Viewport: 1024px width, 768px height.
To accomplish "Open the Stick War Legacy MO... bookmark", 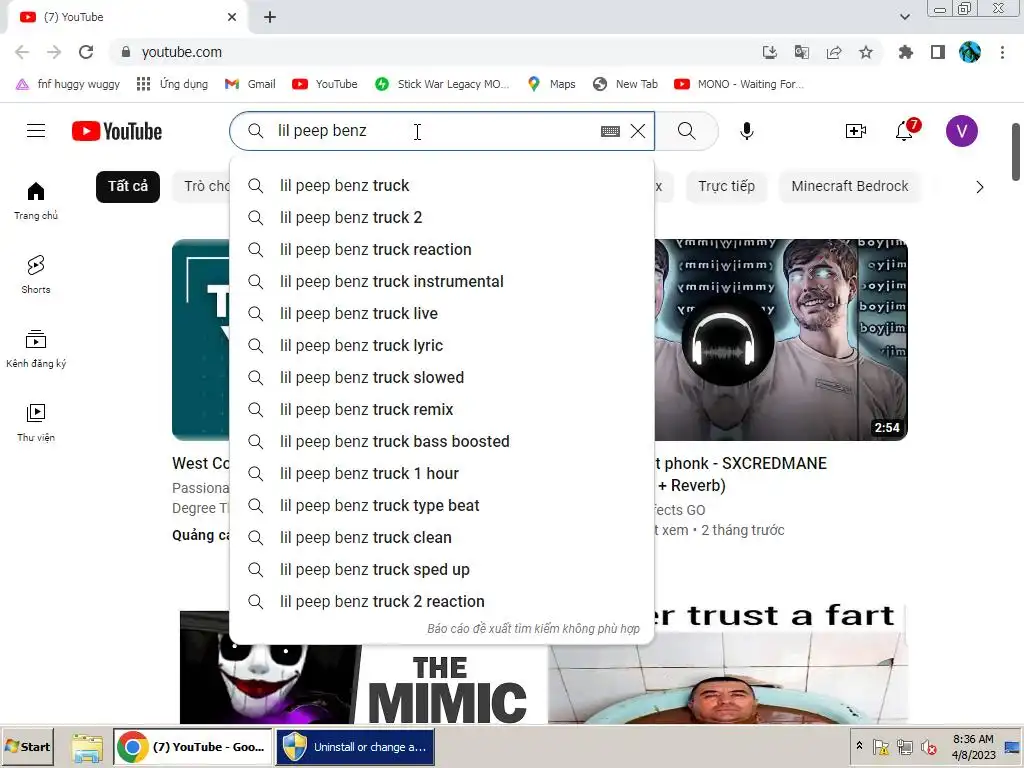I will [x=442, y=84].
